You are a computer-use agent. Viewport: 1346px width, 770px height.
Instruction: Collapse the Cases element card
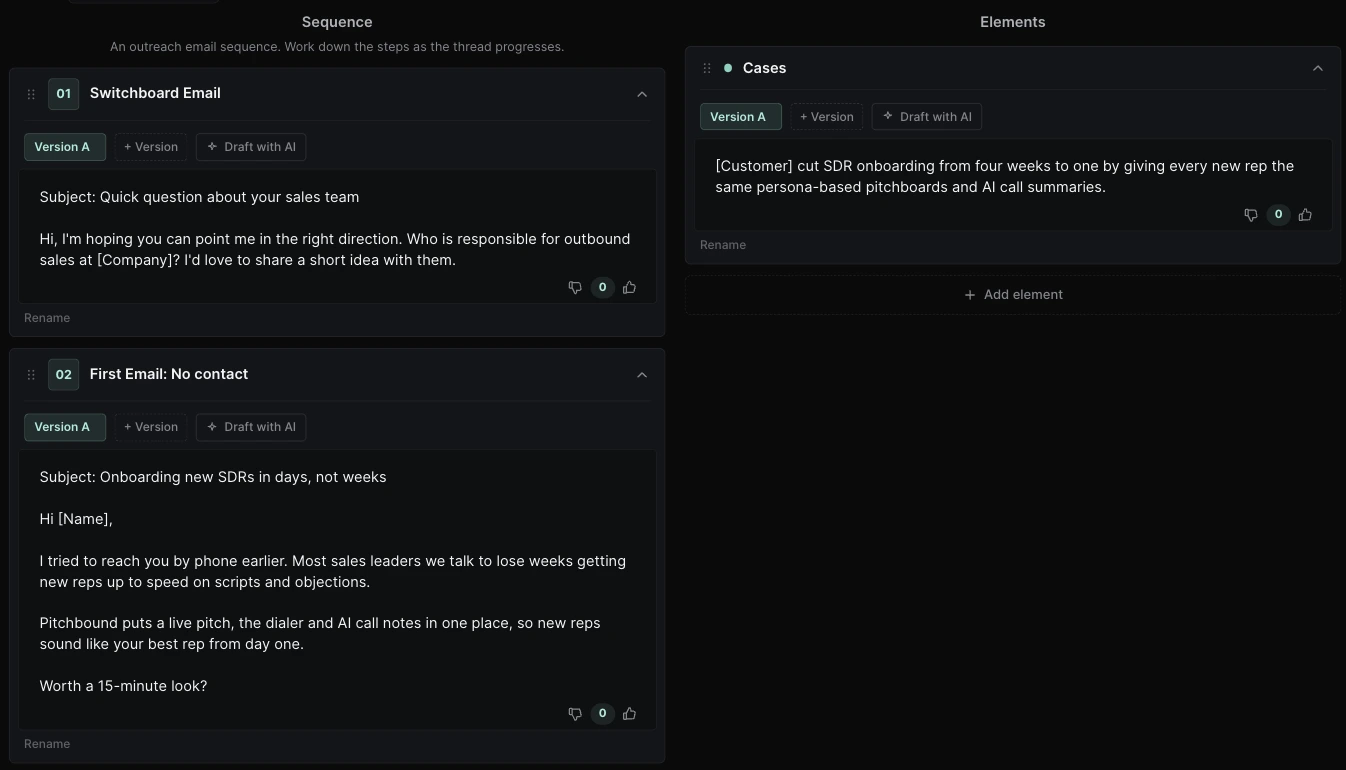(1318, 68)
